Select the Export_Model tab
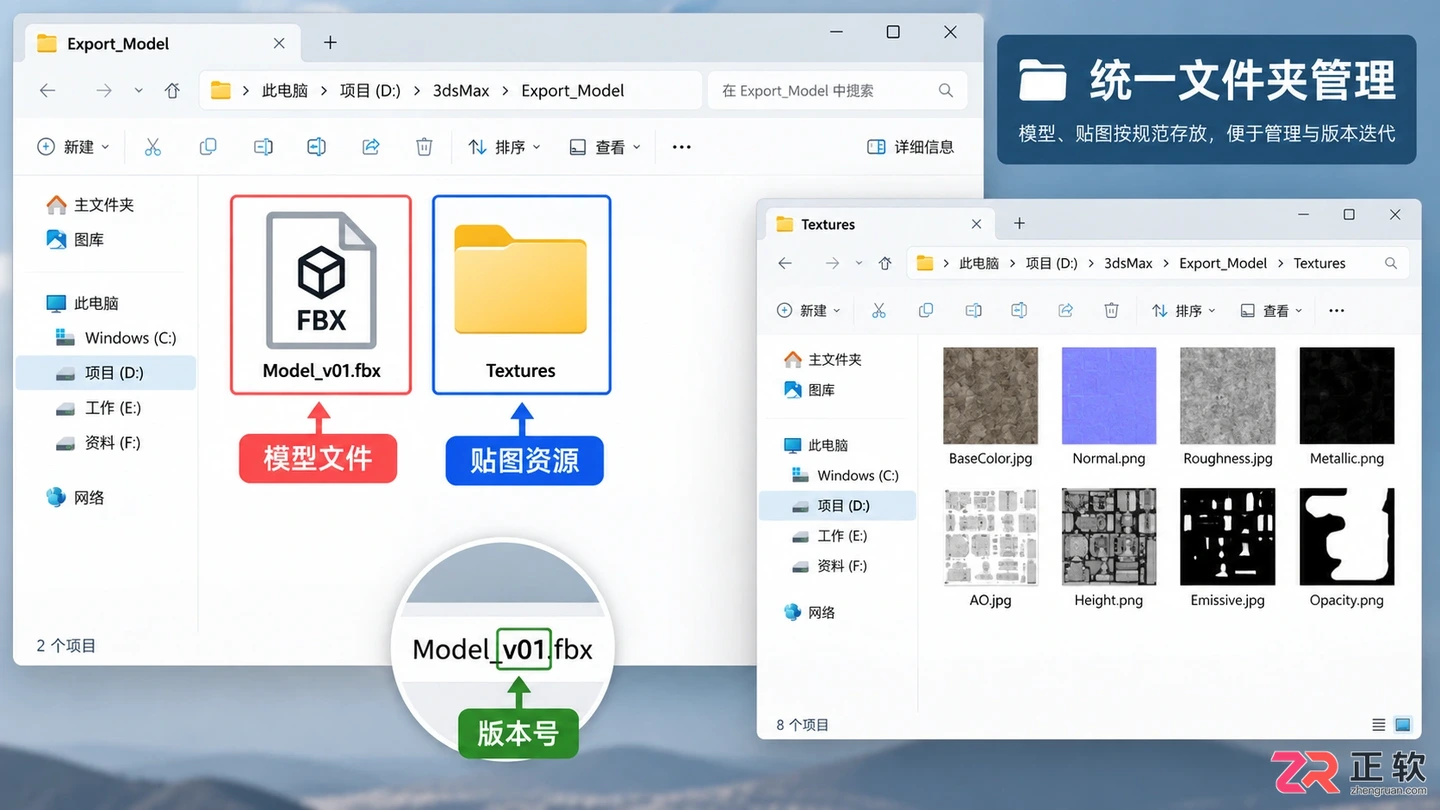The width and height of the screenshot is (1440, 810). pos(162,44)
